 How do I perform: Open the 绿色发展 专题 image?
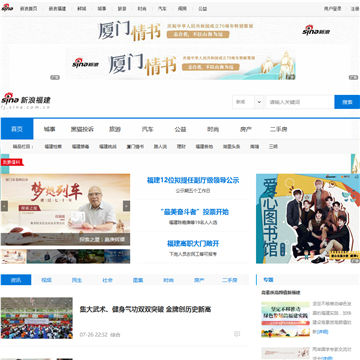pos(286,320)
